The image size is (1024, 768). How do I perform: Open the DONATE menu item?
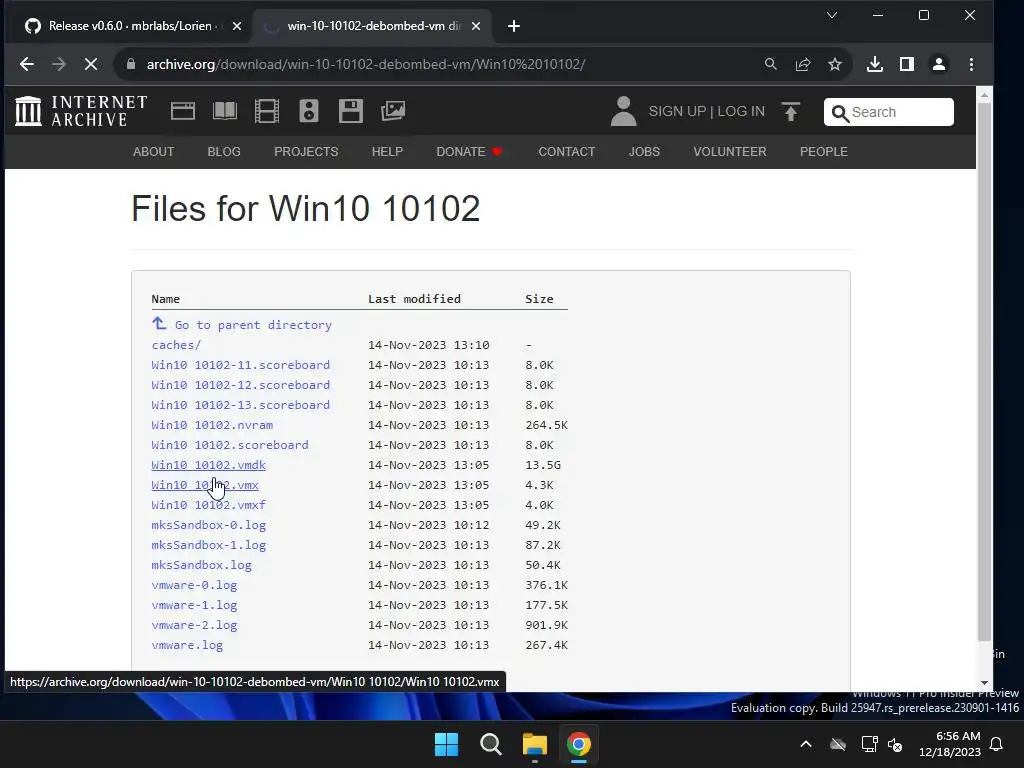tap(469, 152)
